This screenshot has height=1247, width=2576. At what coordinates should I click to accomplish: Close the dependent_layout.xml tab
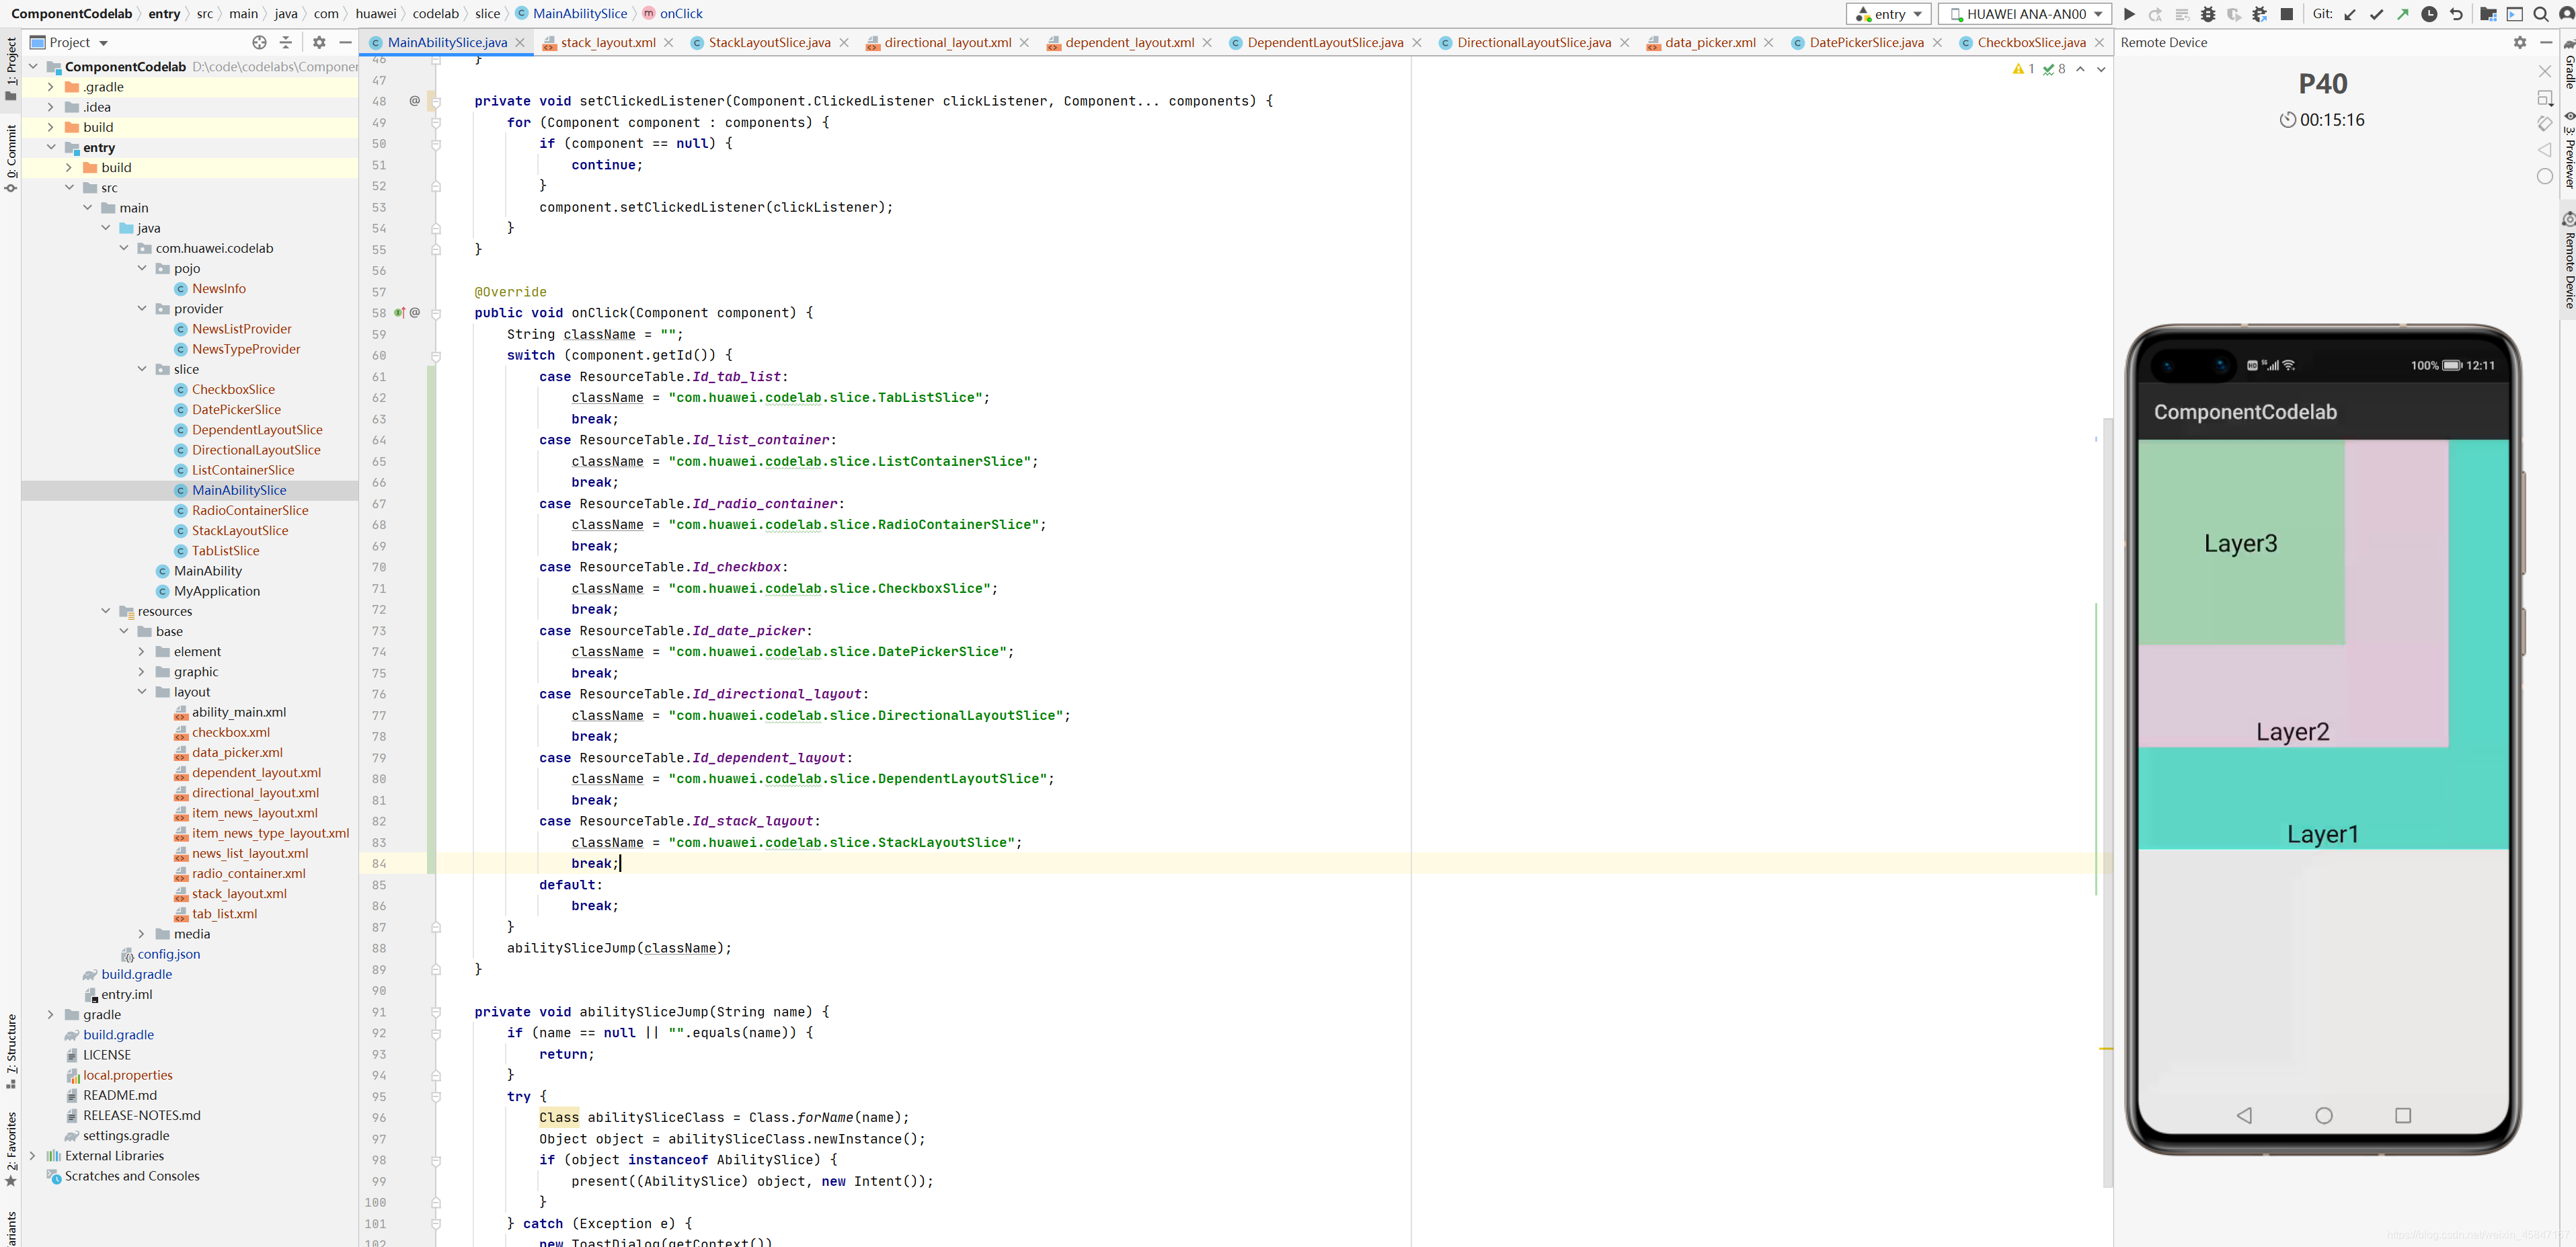click(x=1207, y=42)
